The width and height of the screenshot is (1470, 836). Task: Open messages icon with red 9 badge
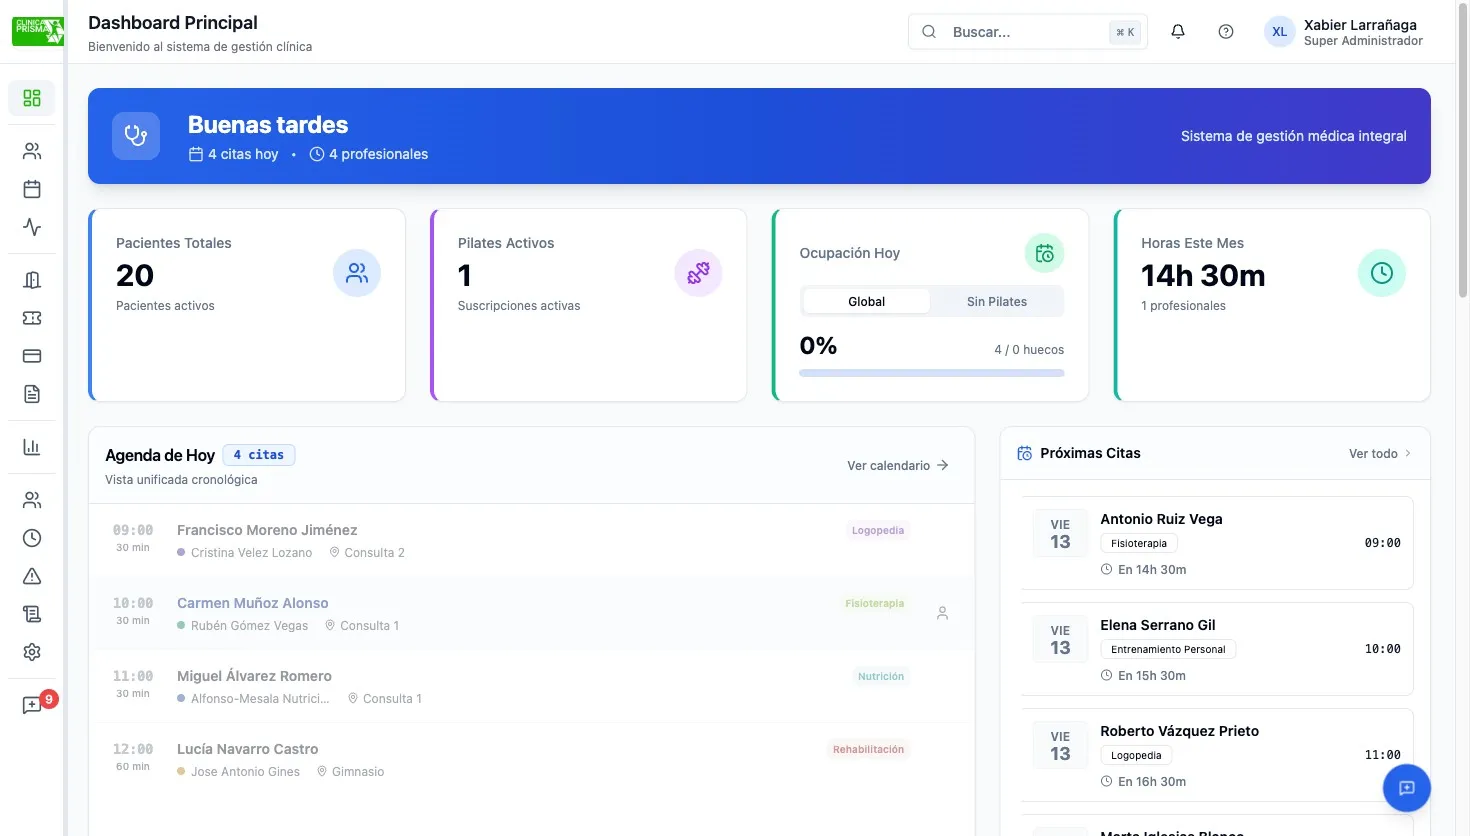(x=32, y=705)
